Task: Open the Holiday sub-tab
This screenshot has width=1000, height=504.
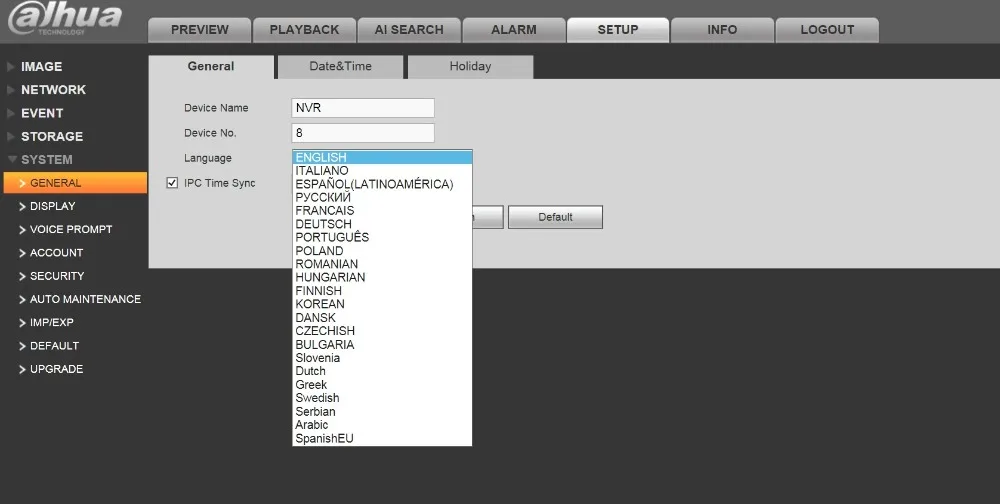Action: (470, 66)
